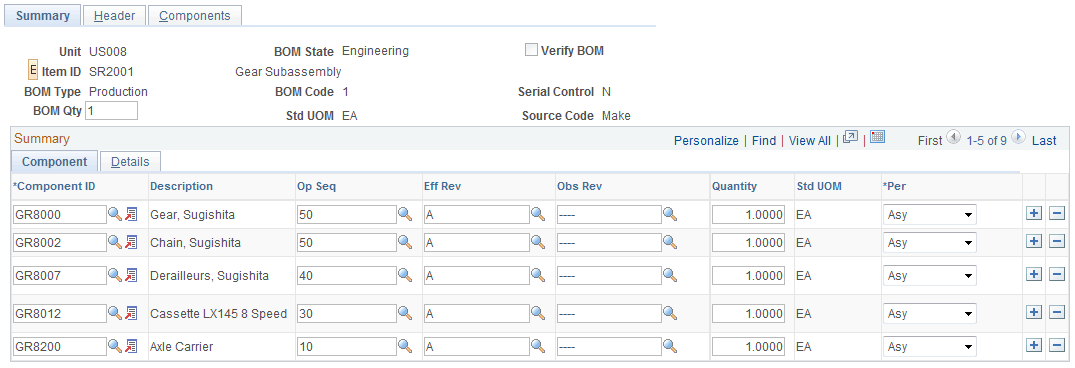This screenshot has width=1075, height=368.
Task: Switch to the Header tab
Action: click(114, 16)
